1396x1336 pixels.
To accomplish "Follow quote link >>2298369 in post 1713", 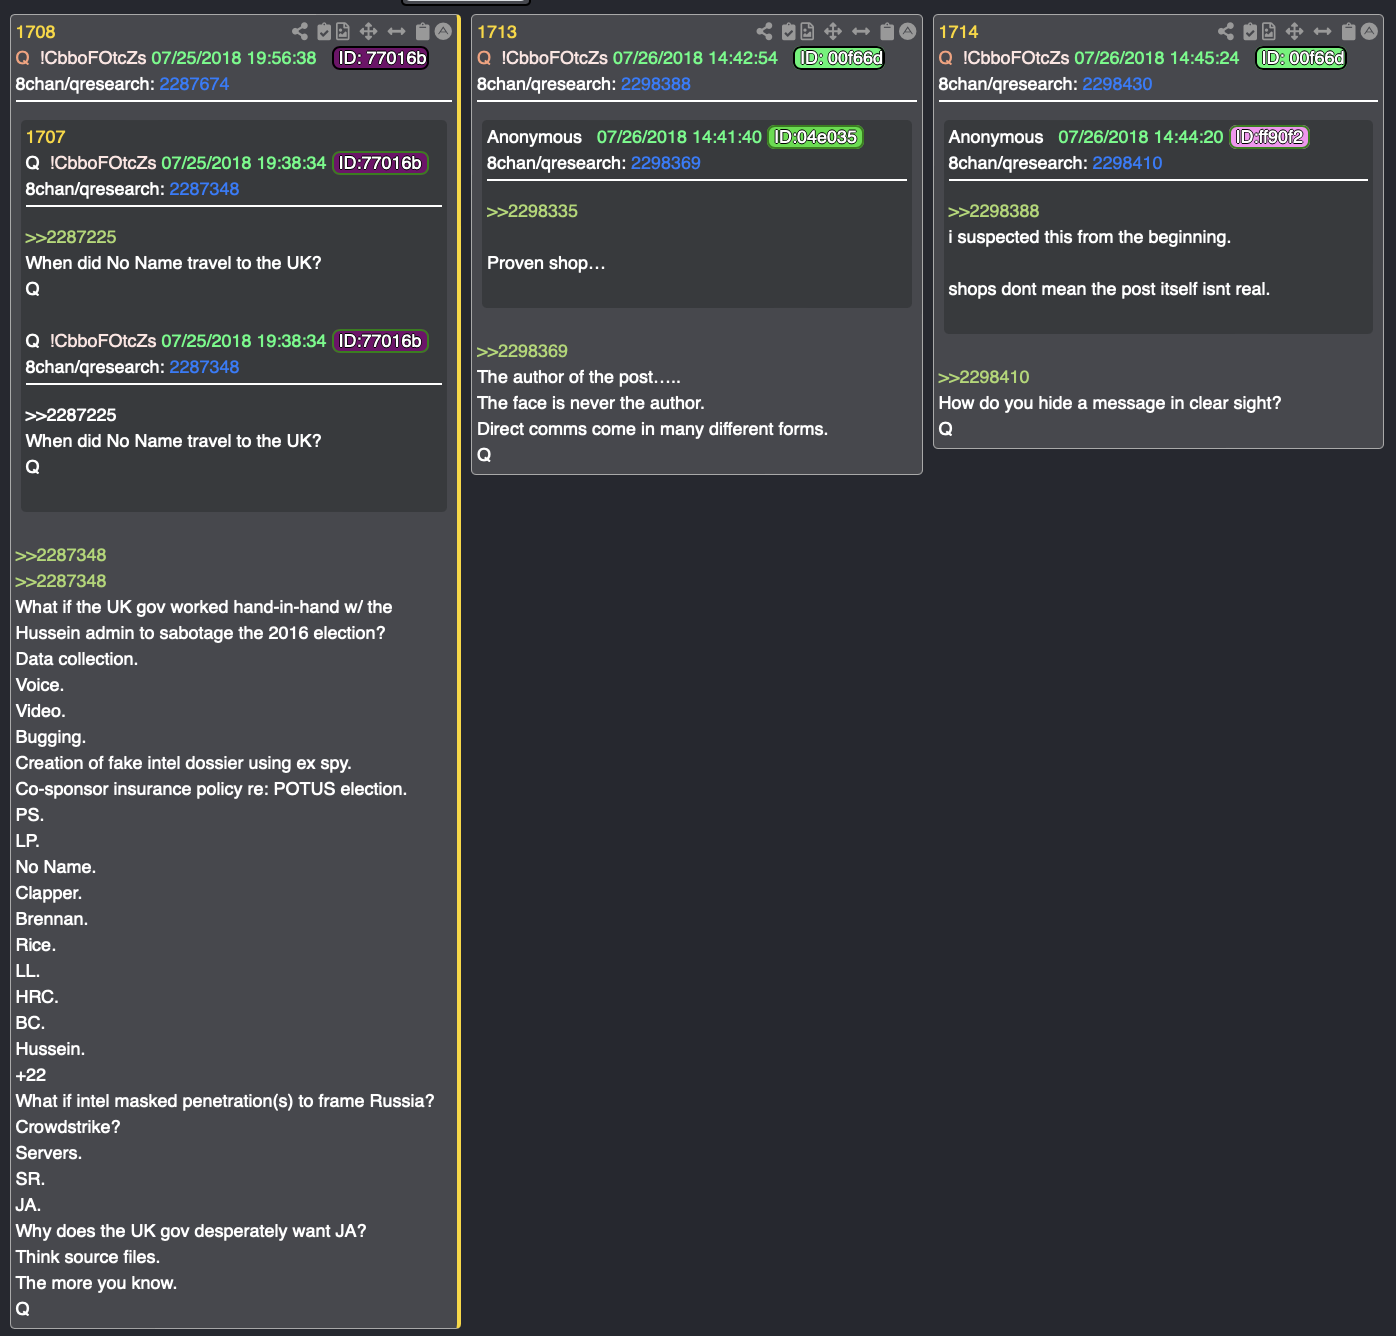I will point(522,351).
